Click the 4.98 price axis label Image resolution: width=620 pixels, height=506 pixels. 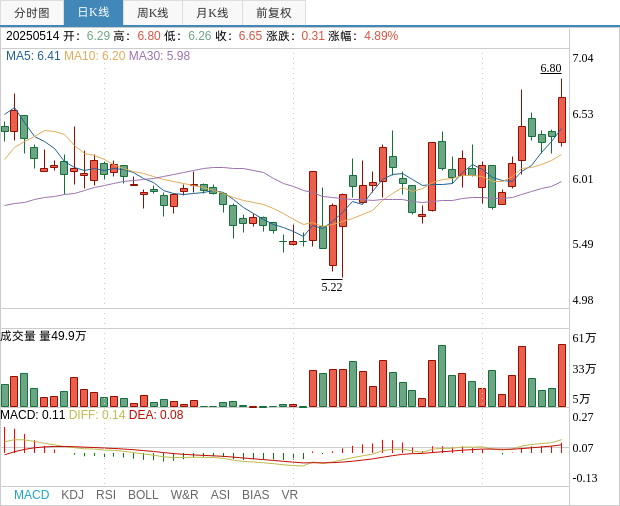point(583,300)
